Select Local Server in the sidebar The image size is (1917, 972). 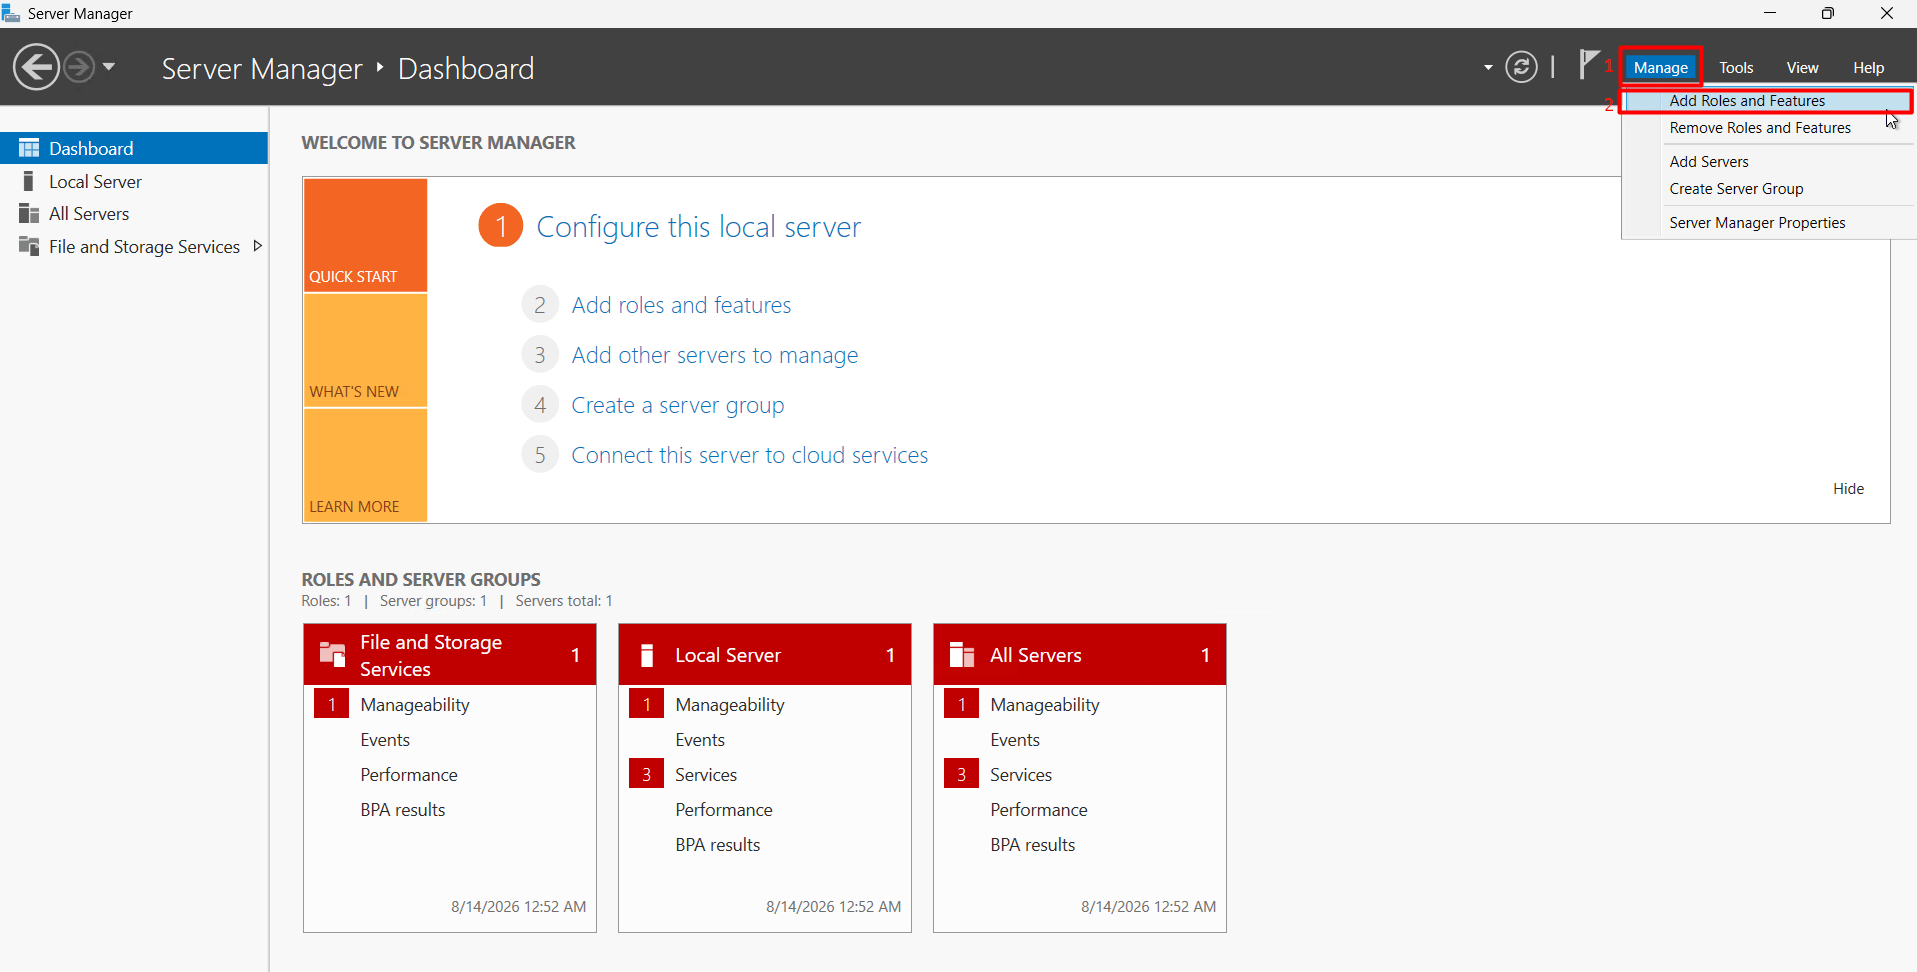134,181
